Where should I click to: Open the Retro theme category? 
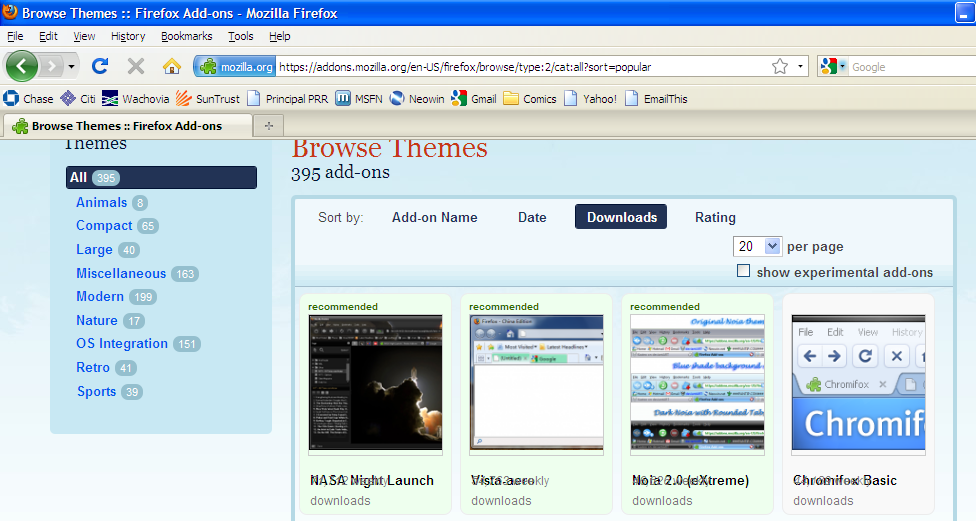pos(93,367)
